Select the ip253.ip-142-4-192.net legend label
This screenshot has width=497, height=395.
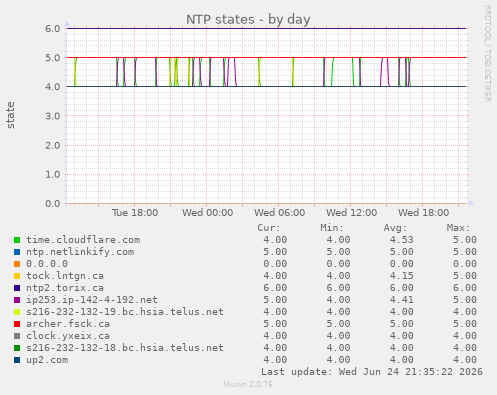click(x=92, y=300)
